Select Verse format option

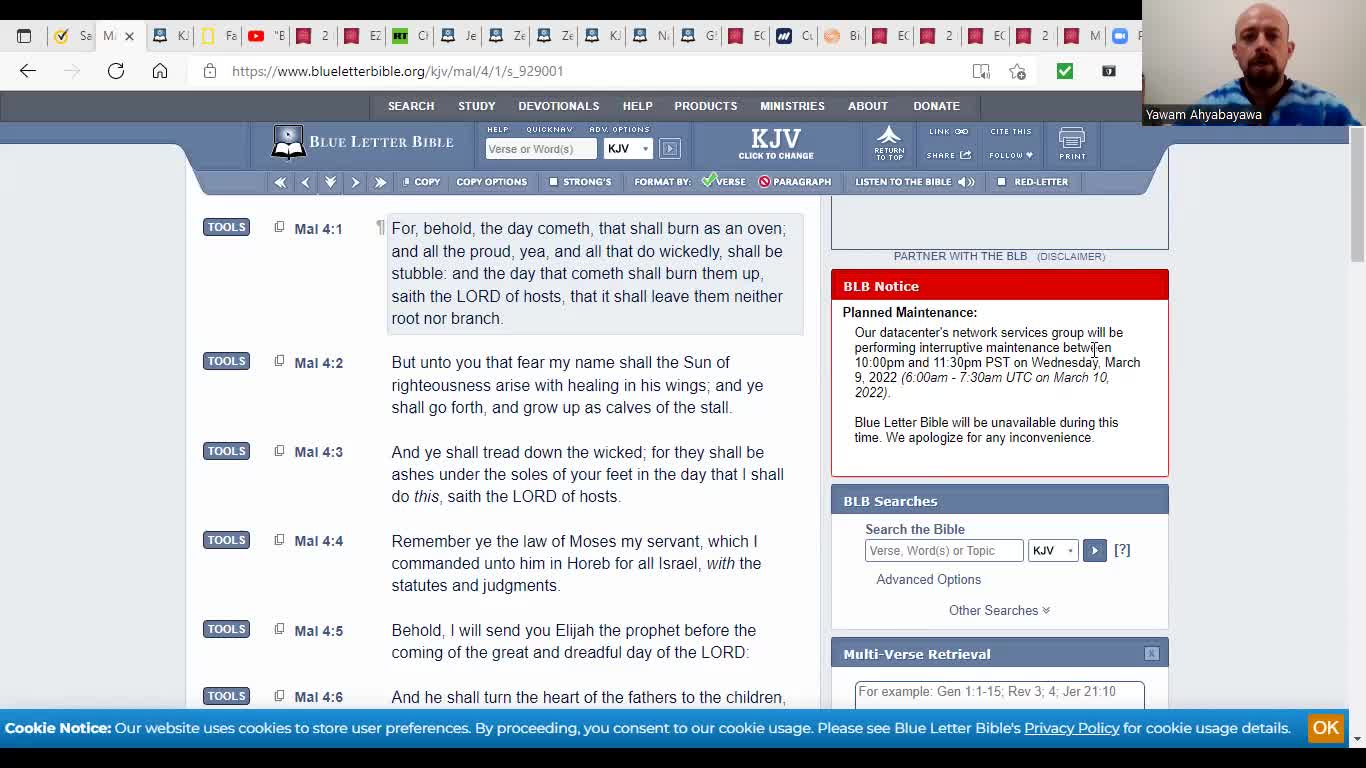[724, 182]
